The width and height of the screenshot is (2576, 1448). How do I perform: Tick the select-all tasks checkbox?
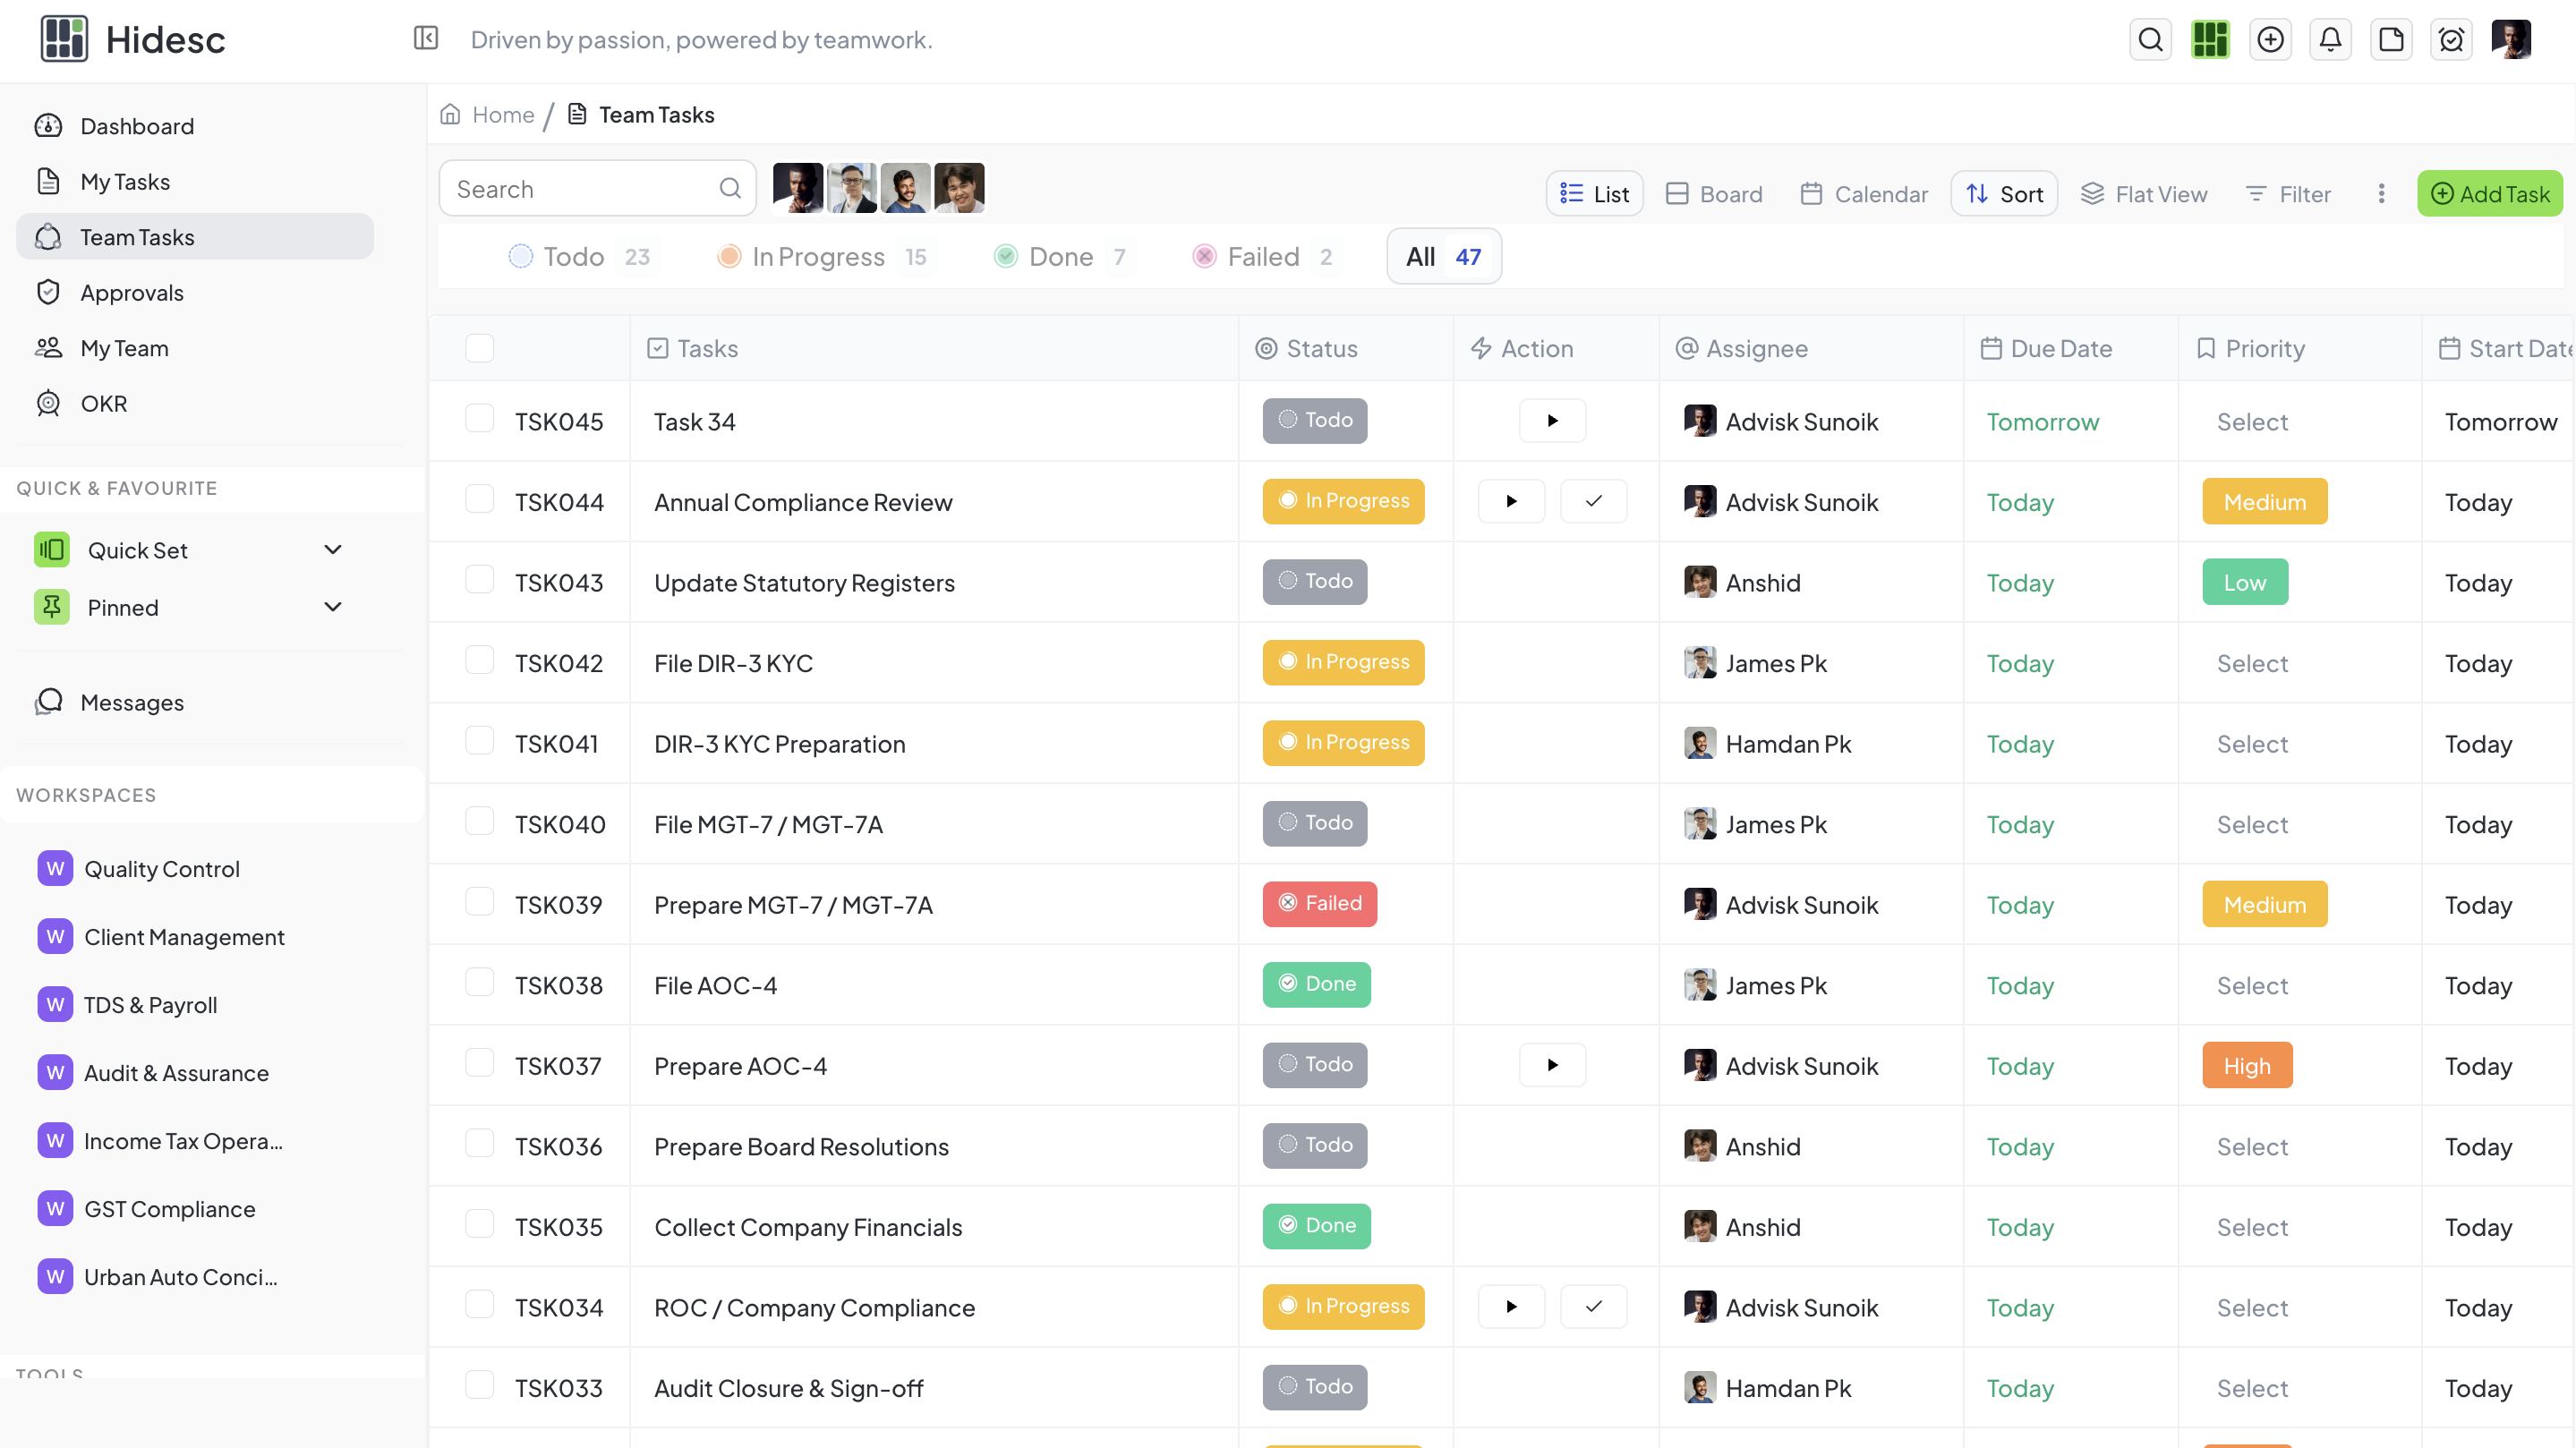click(x=479, y=348)
